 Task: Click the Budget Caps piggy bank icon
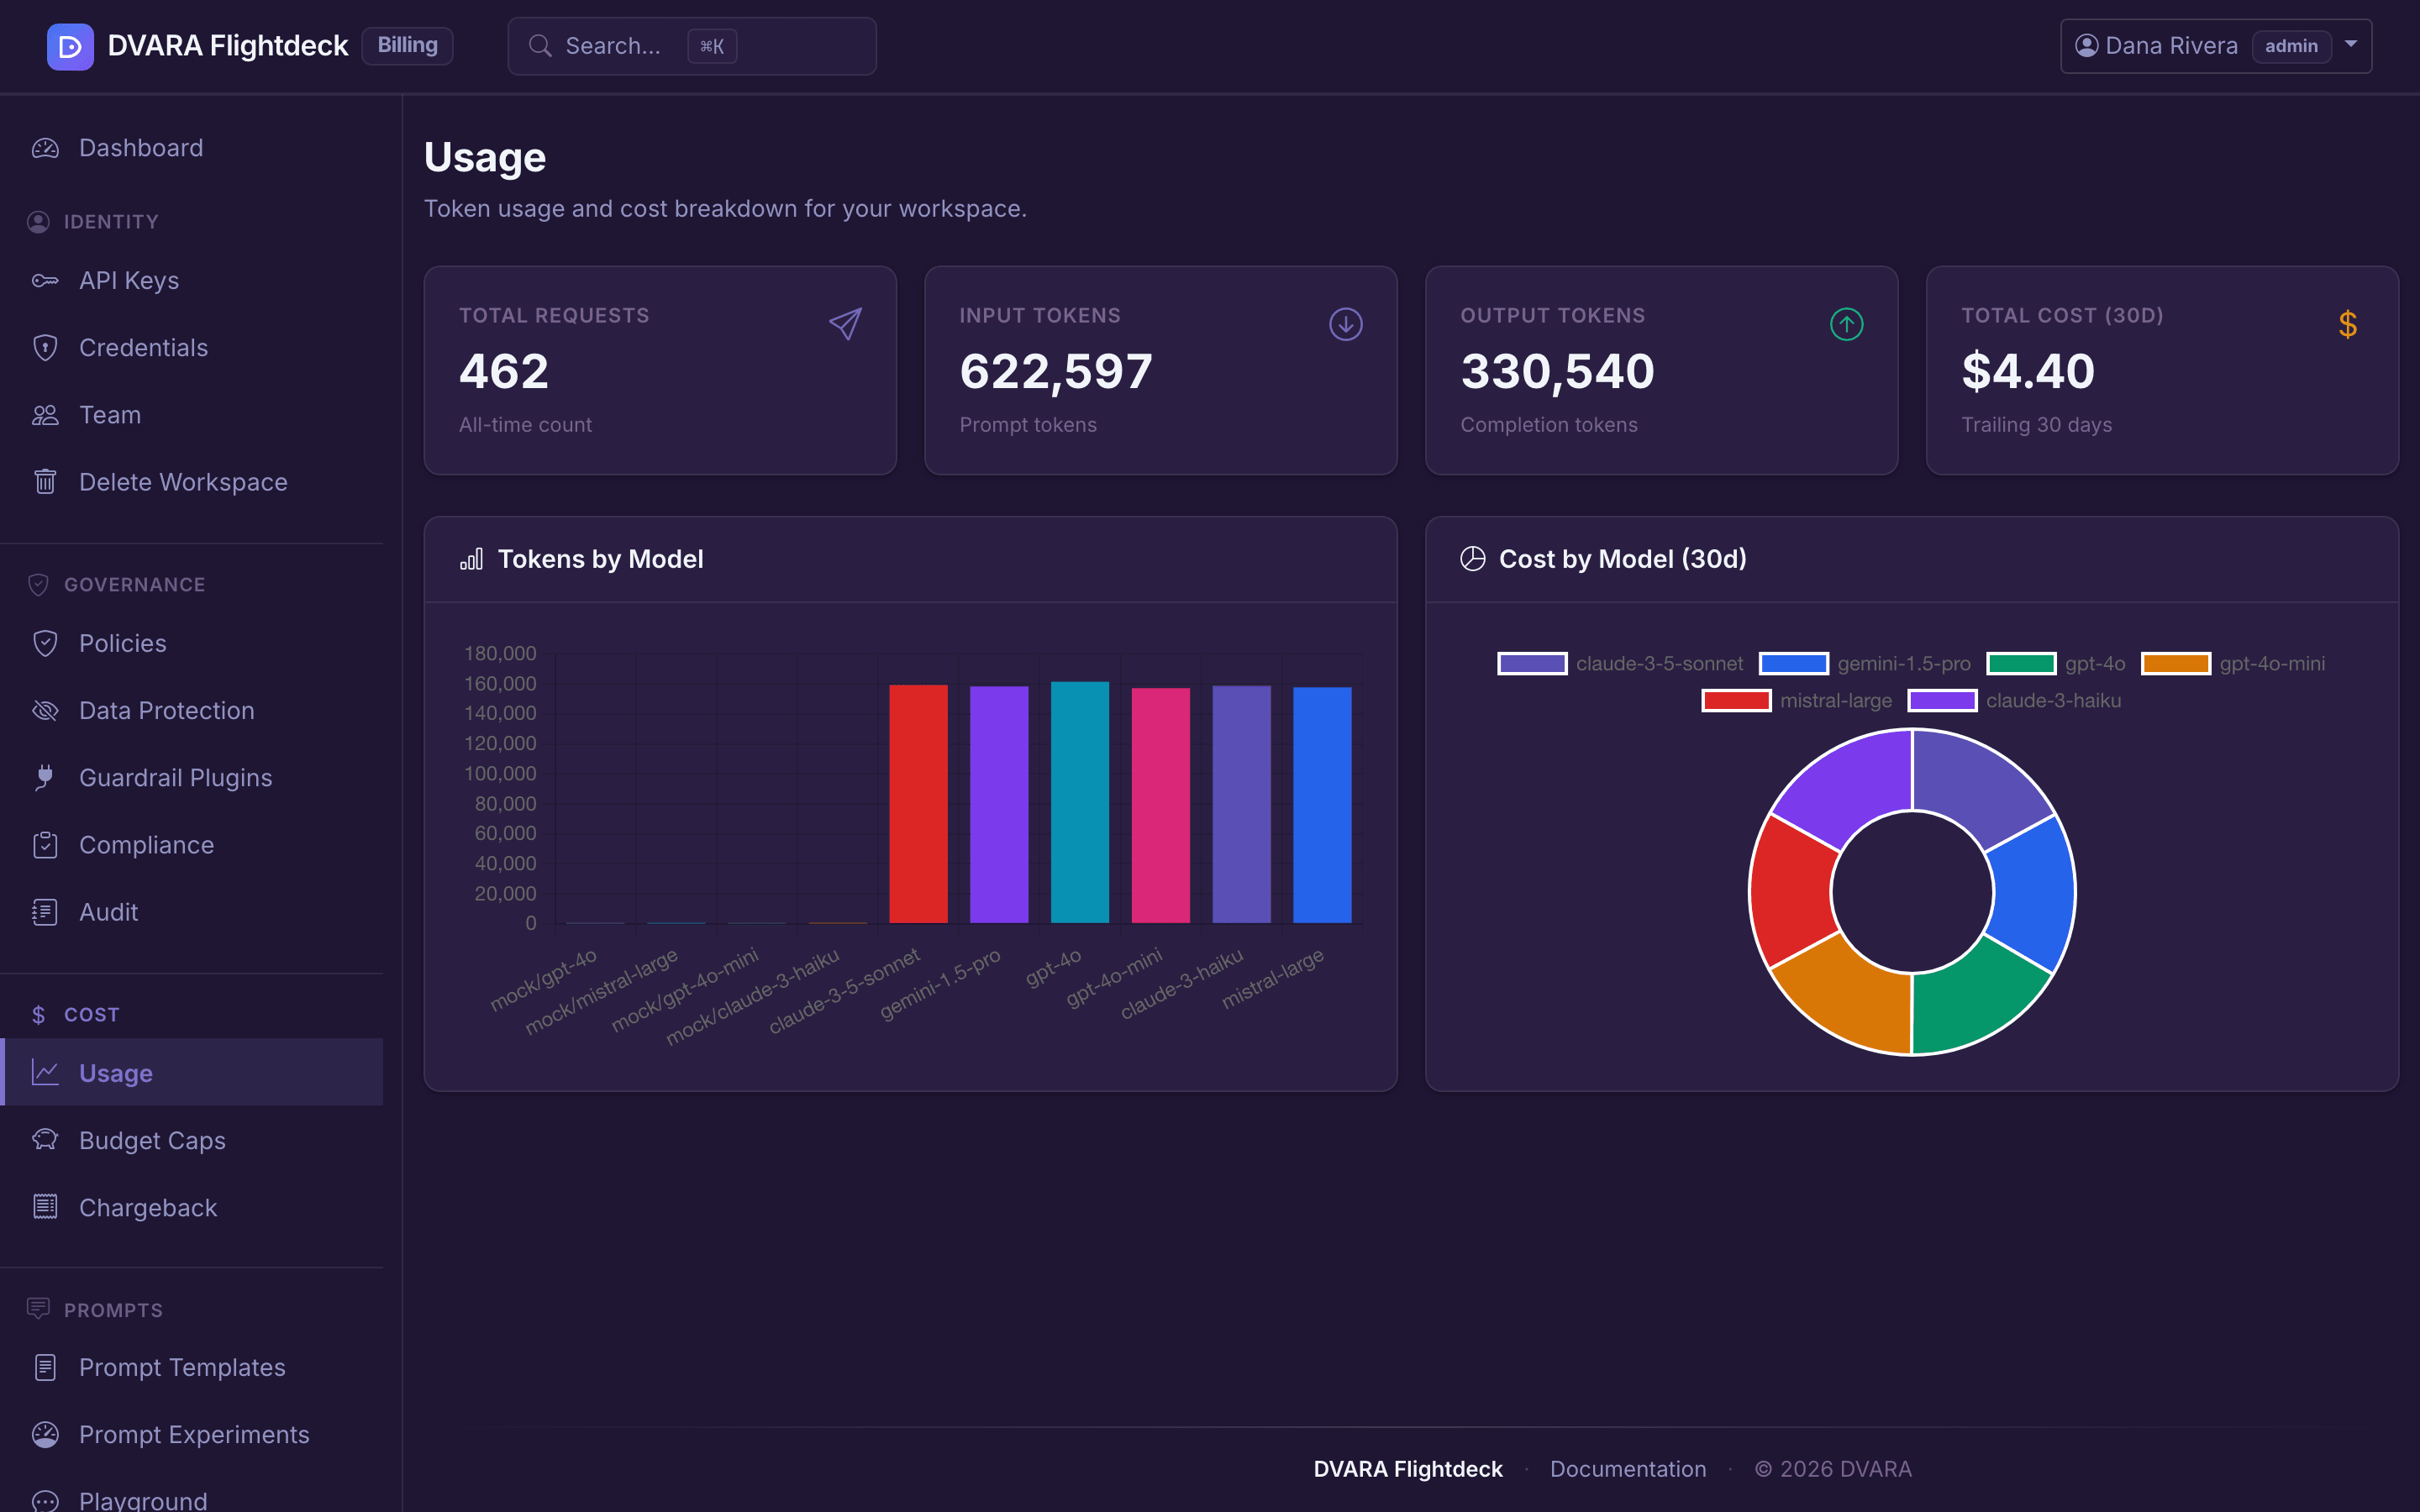pyautogui.click(x=45, y=1140)
